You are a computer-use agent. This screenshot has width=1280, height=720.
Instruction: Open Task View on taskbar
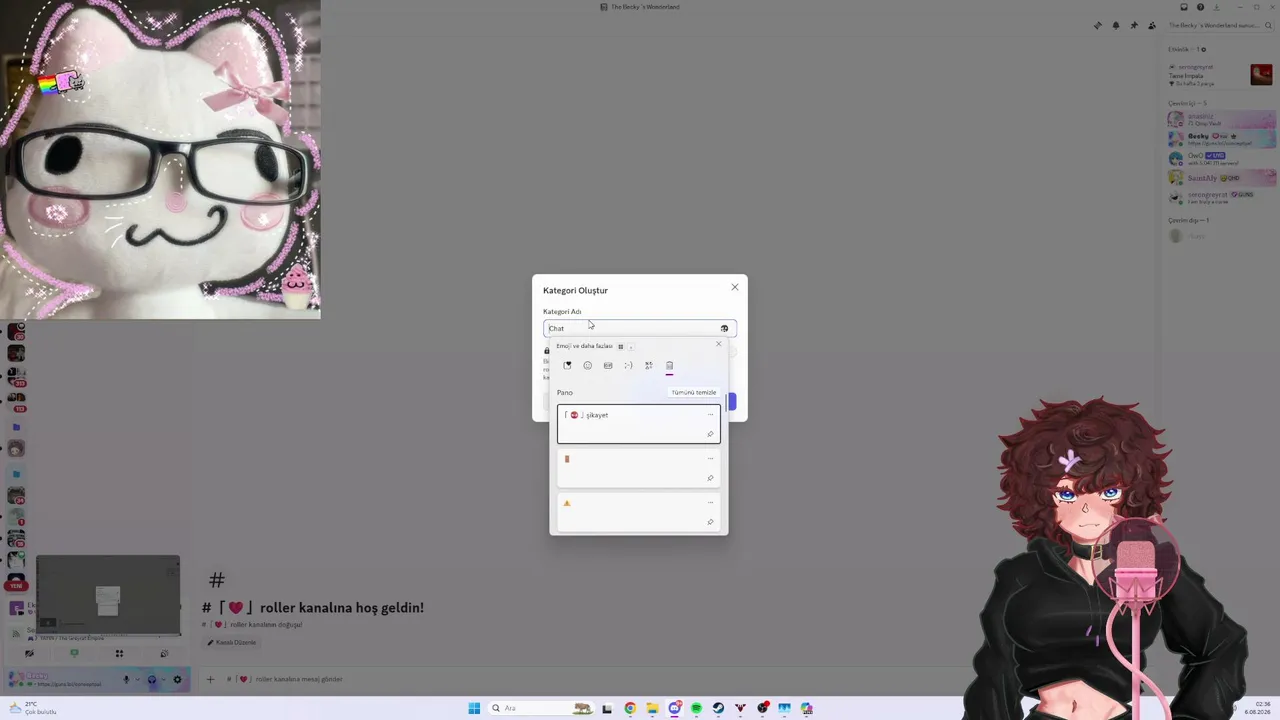(x=607, y=708)
